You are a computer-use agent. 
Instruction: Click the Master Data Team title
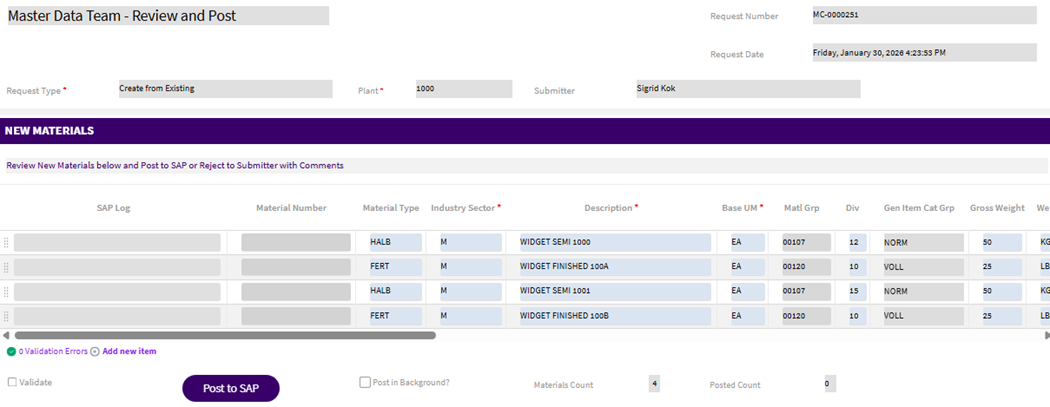coord(168,16)
